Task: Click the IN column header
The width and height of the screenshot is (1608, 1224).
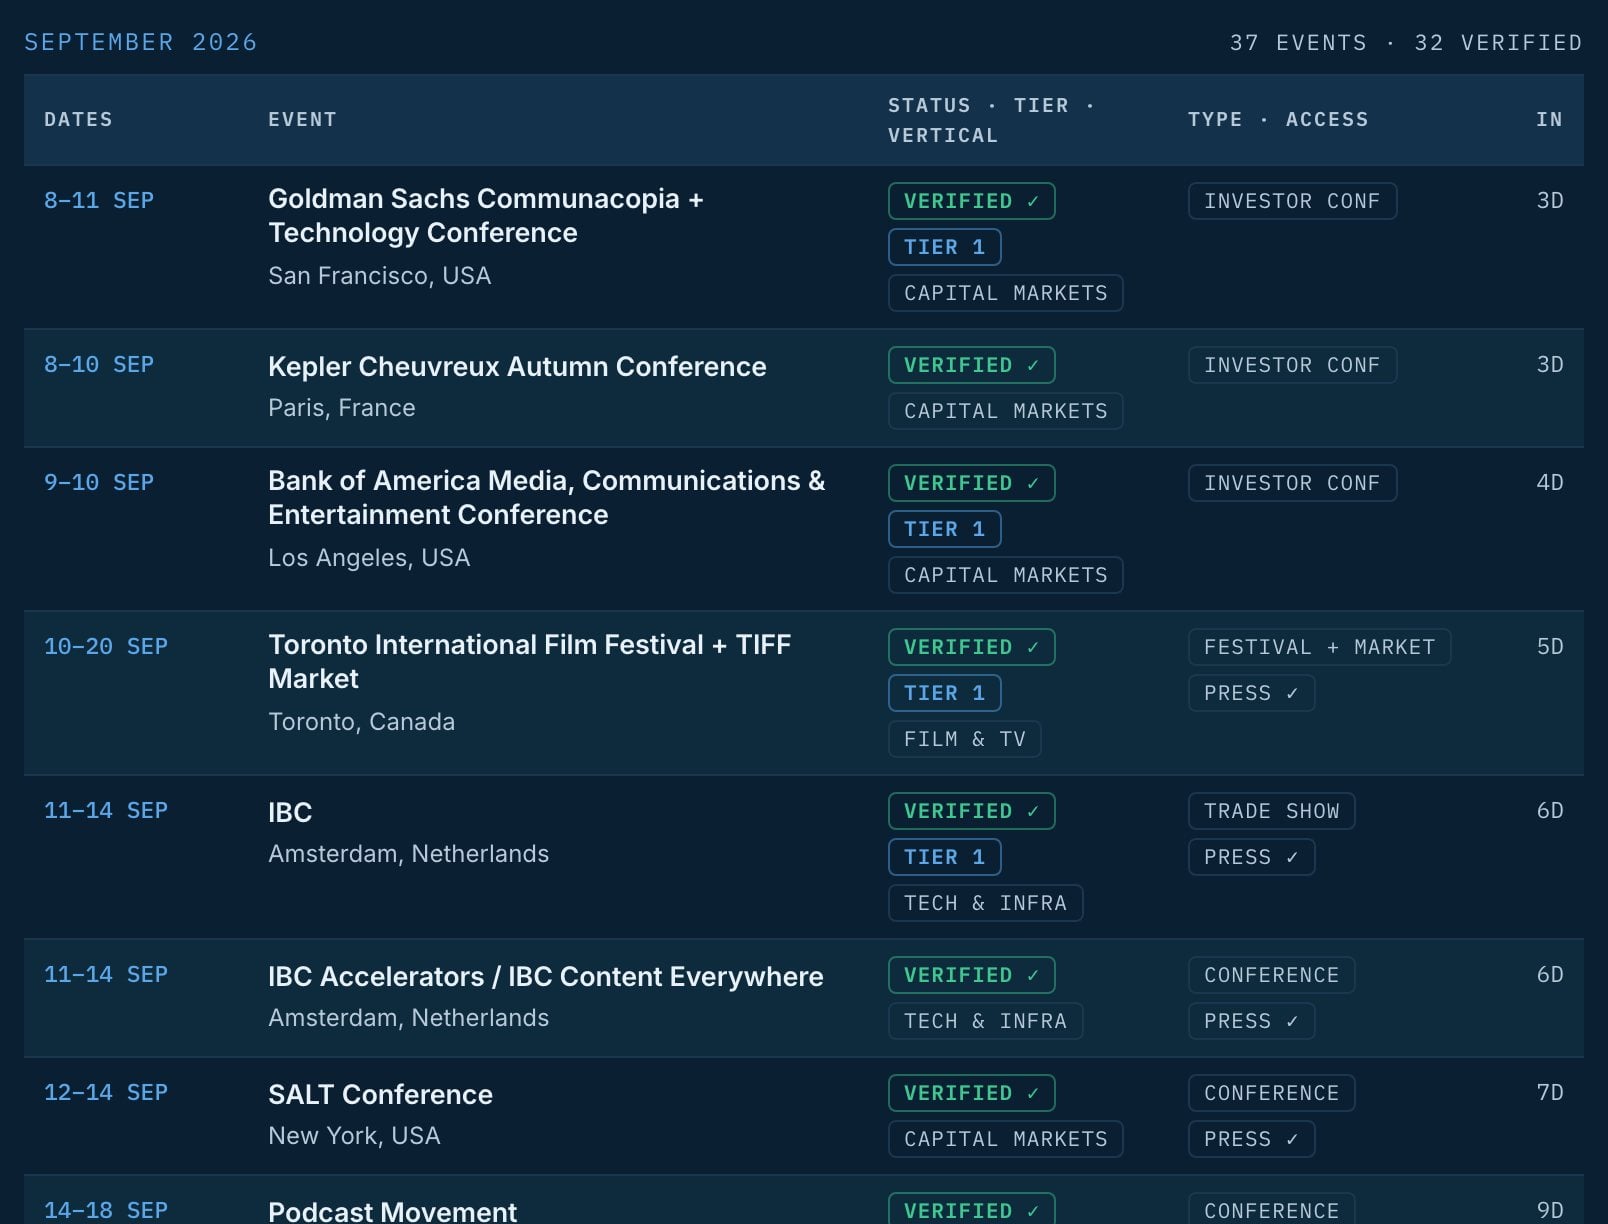Action: tap(1549, 119)
